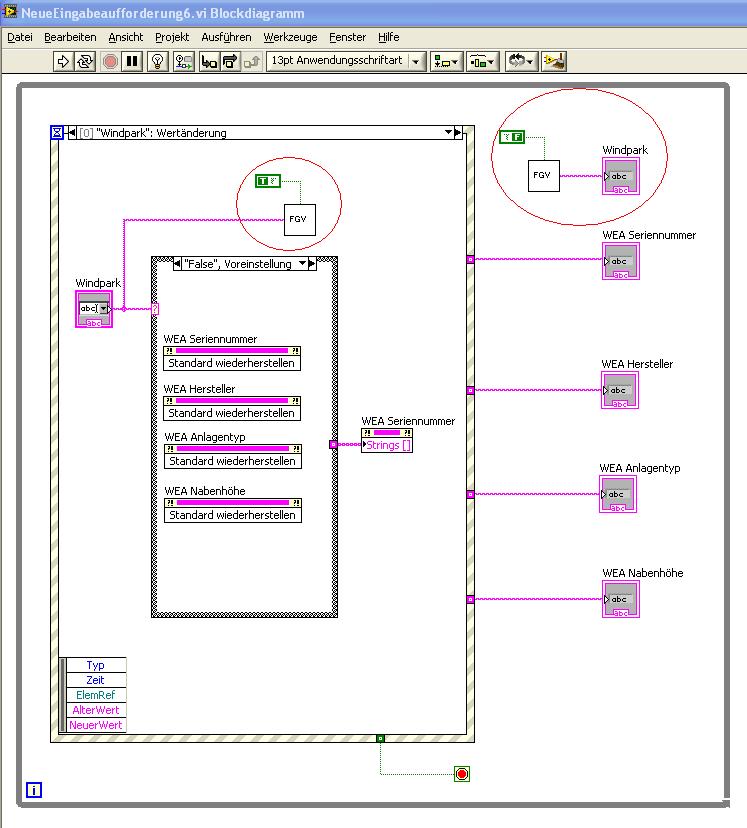Open the Datei menu
Image resolution: width=747 pixels, height=828 pixels.
20,37
